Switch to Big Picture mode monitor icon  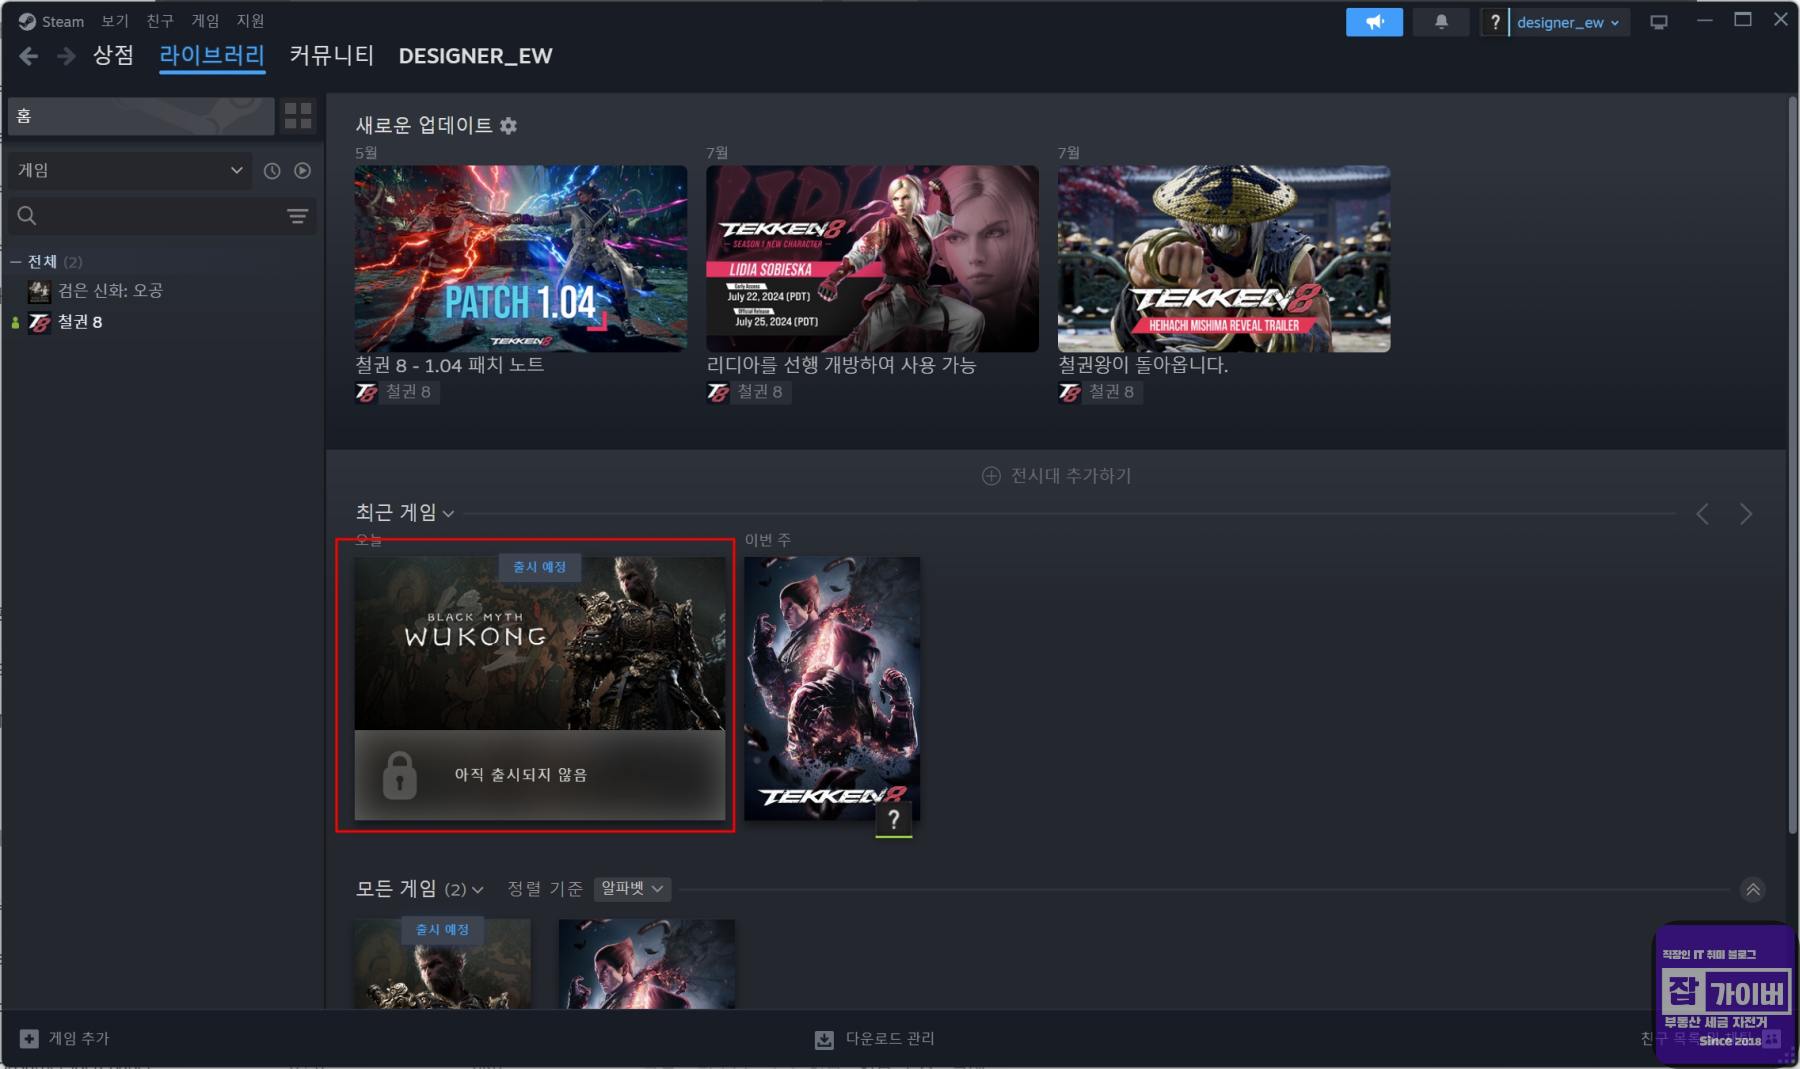point(1659,22)
